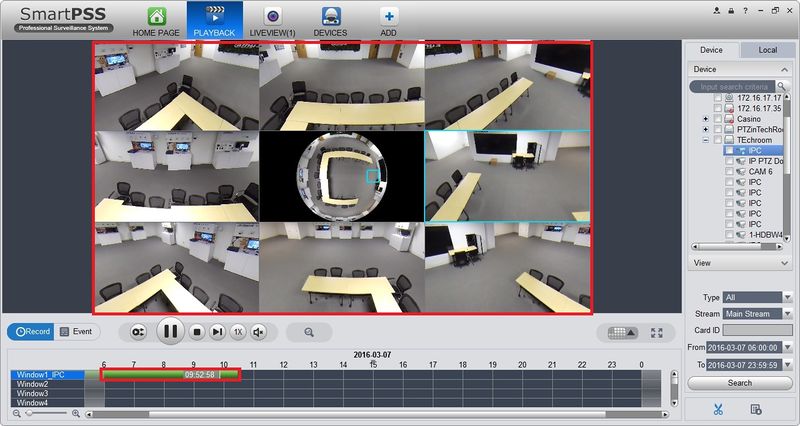Pause the playback video
This screenshot has height=426, width=800.
click(170, 331)
